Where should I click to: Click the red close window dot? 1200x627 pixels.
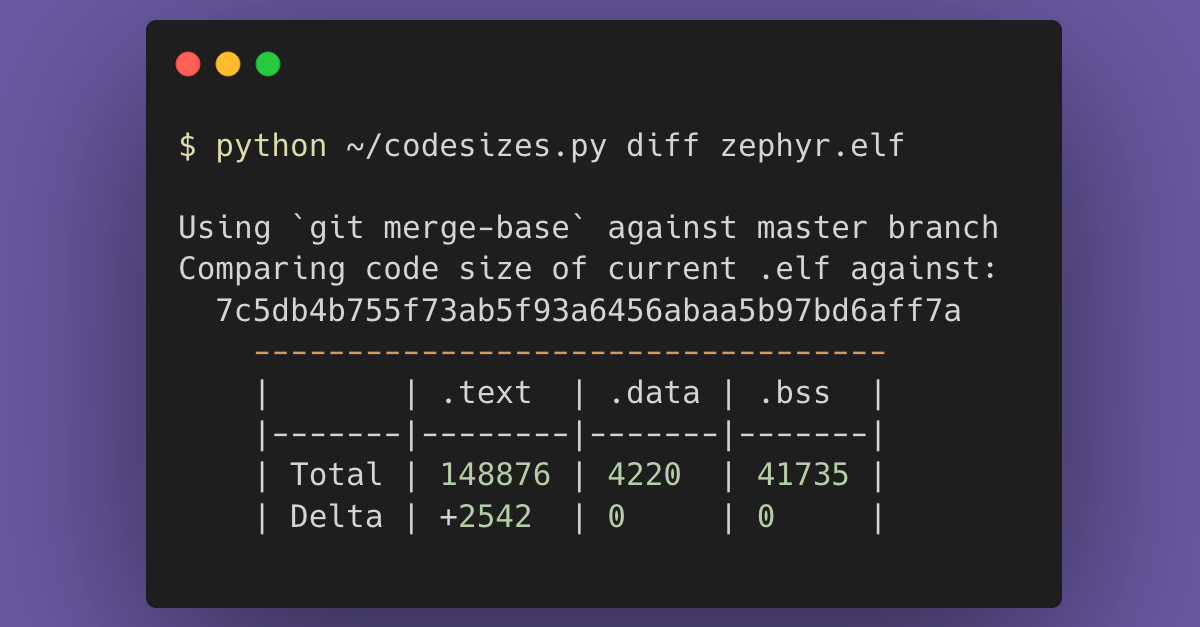pyautogui.click(x=188, y=64)
